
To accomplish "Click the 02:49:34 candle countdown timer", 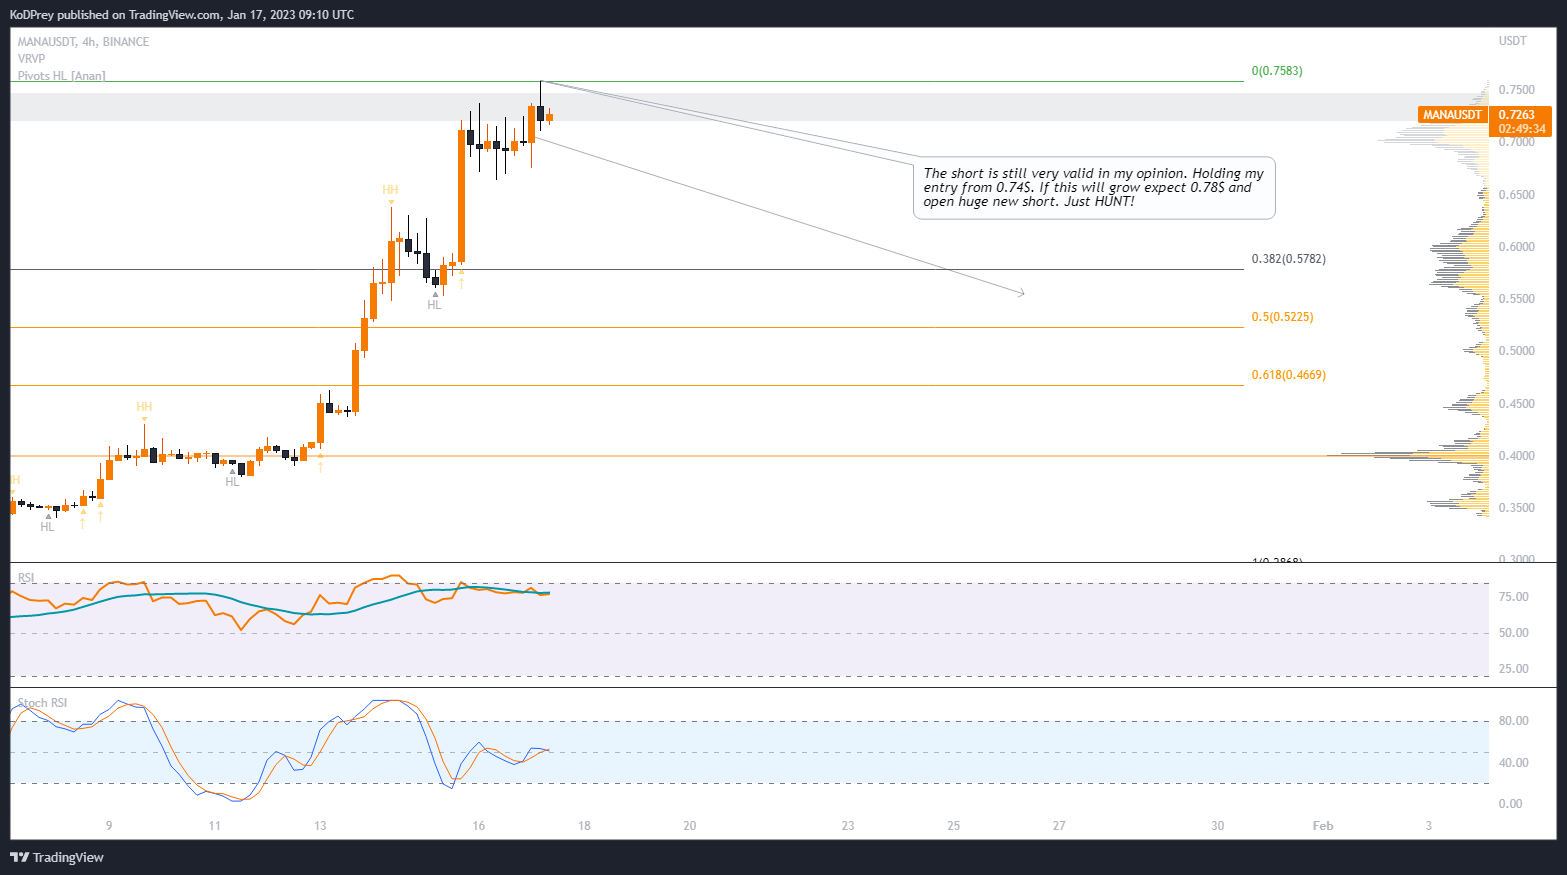I will tap(1520, 129).
